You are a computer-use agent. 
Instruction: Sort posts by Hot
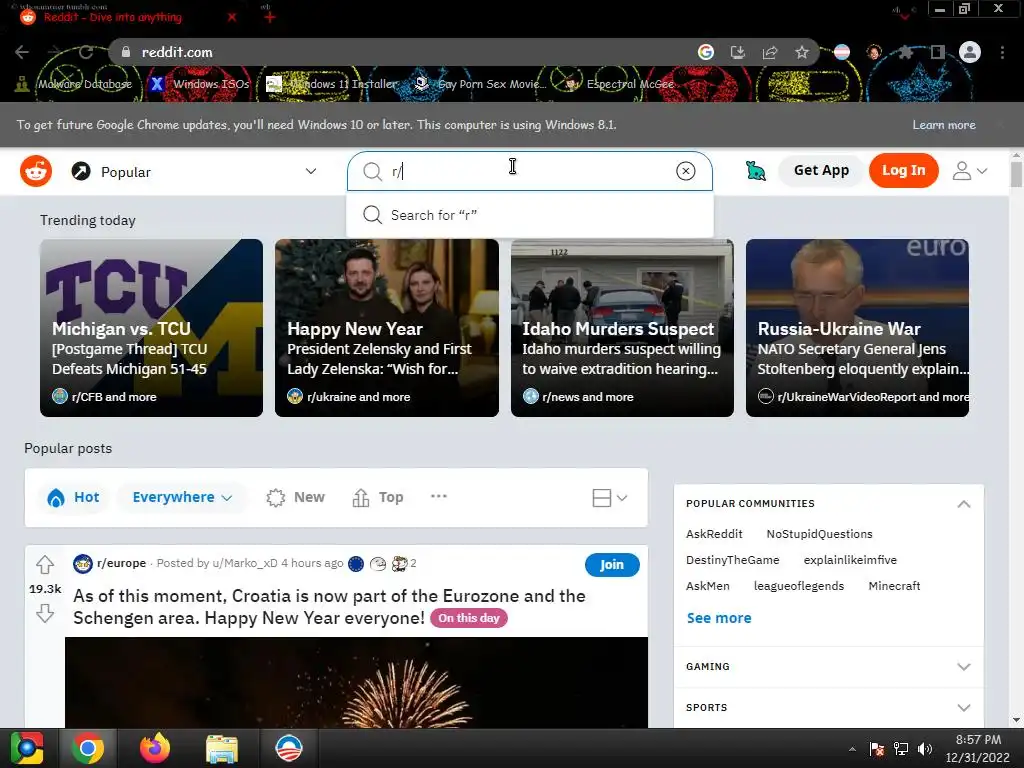click(x=73, y=497)
